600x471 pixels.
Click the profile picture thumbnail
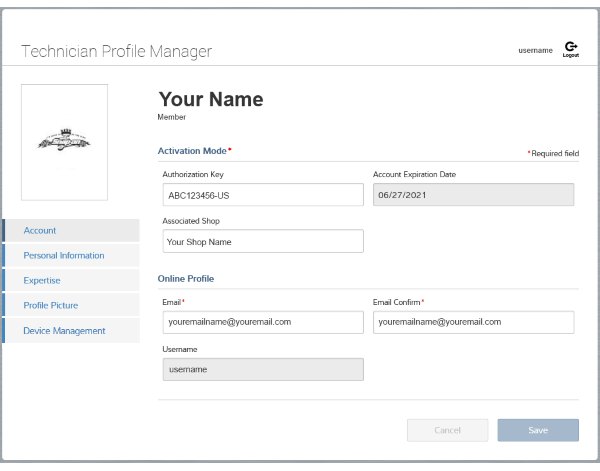click(64, 142)
